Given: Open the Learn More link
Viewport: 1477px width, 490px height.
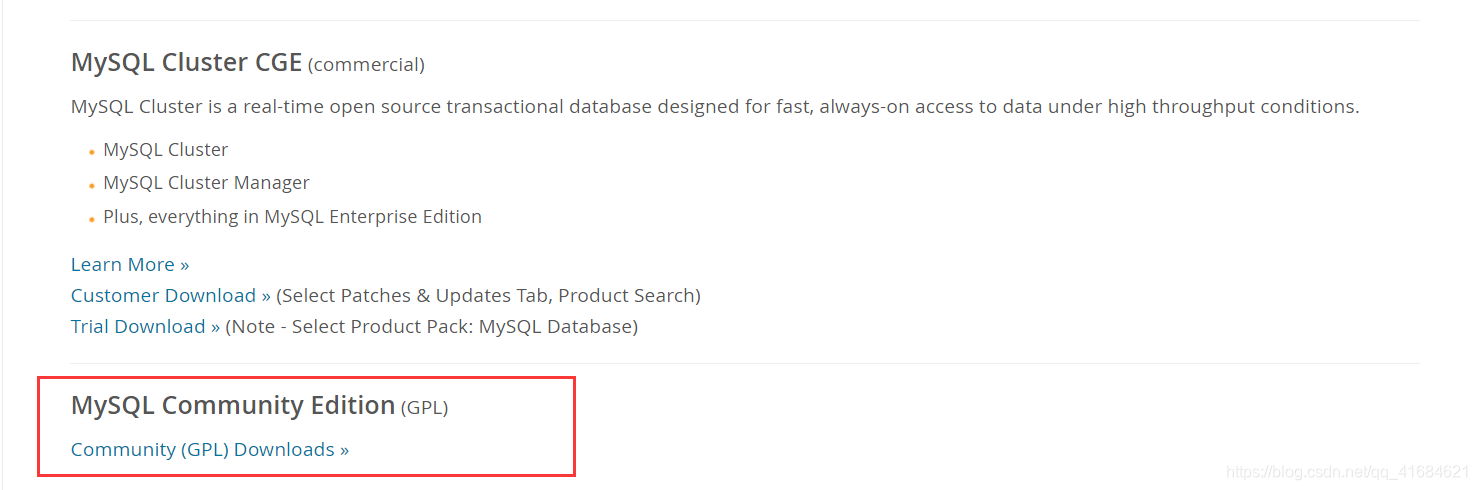Looking at the screenshot, I should click(130, 265).
